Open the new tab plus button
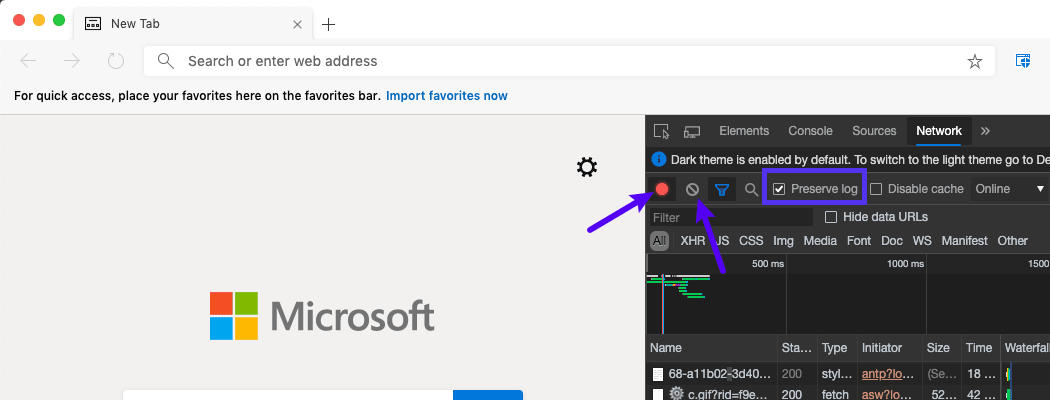 [328, 24]
